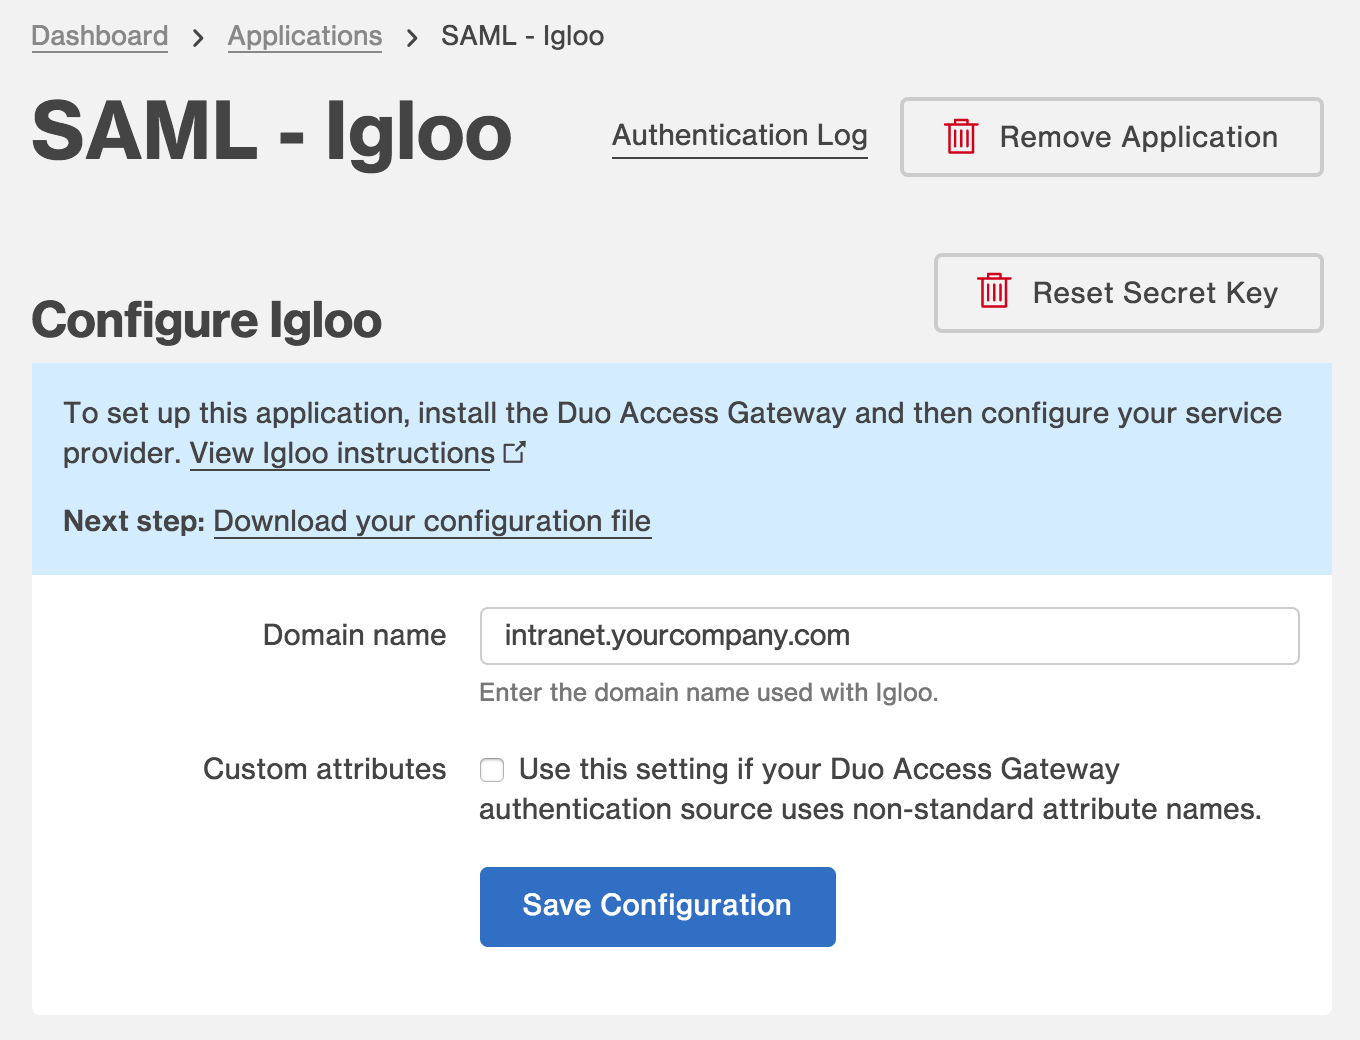
Task: Save the Igloo configuration
Action: [657, 906]
